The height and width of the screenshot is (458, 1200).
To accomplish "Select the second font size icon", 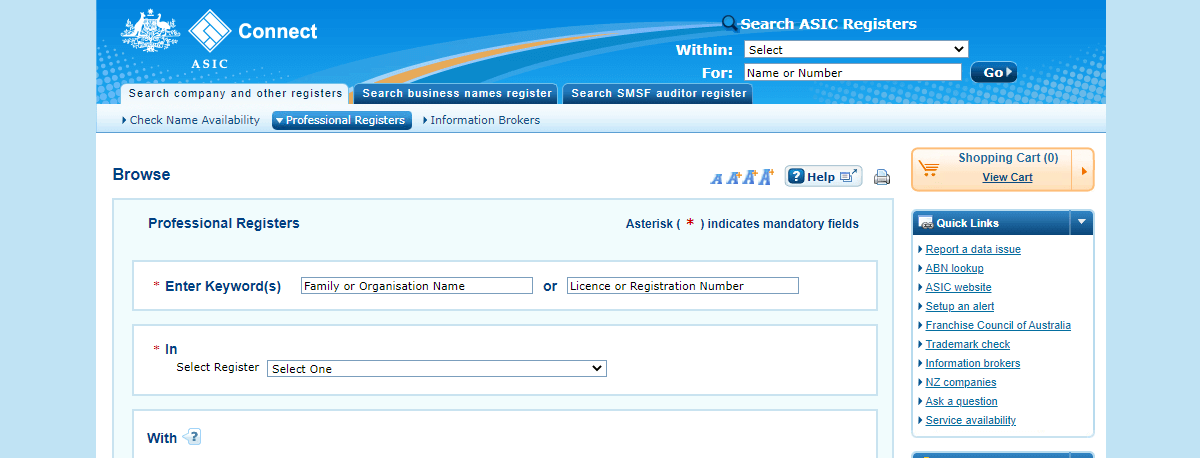I will coord(733,178).
